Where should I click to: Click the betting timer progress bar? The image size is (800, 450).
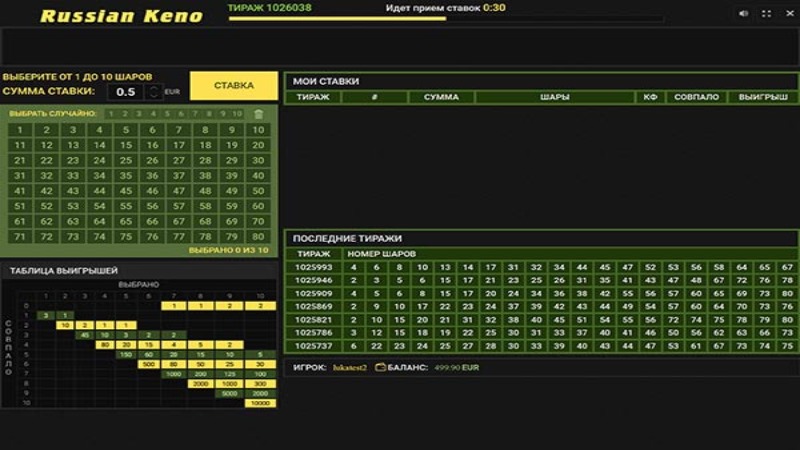[x=446, y=19]
